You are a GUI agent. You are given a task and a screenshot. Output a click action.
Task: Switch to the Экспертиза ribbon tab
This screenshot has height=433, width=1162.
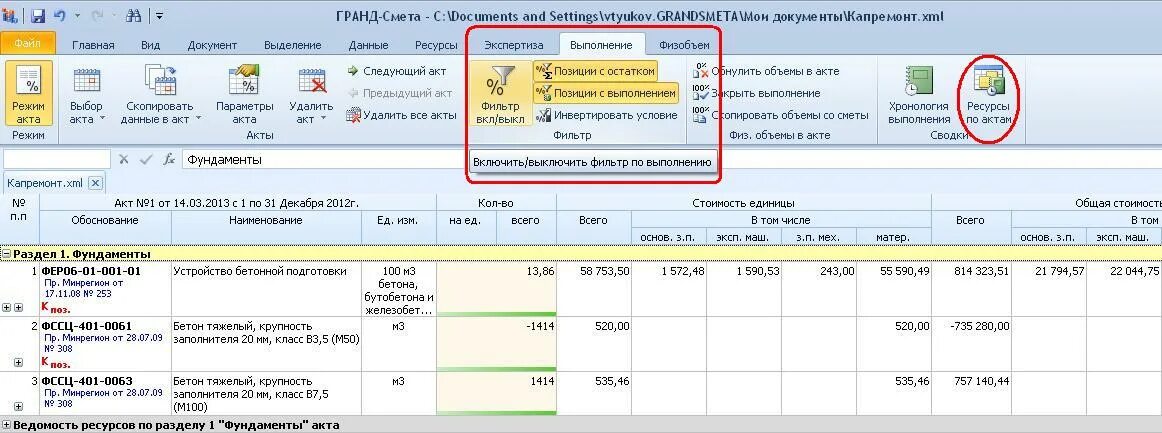[x=514, y=45]
